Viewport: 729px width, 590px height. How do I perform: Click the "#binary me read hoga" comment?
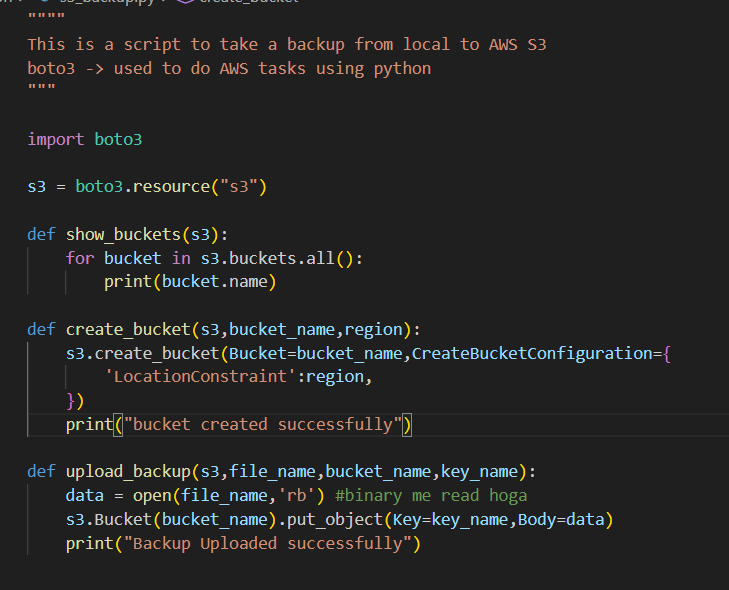431,496
